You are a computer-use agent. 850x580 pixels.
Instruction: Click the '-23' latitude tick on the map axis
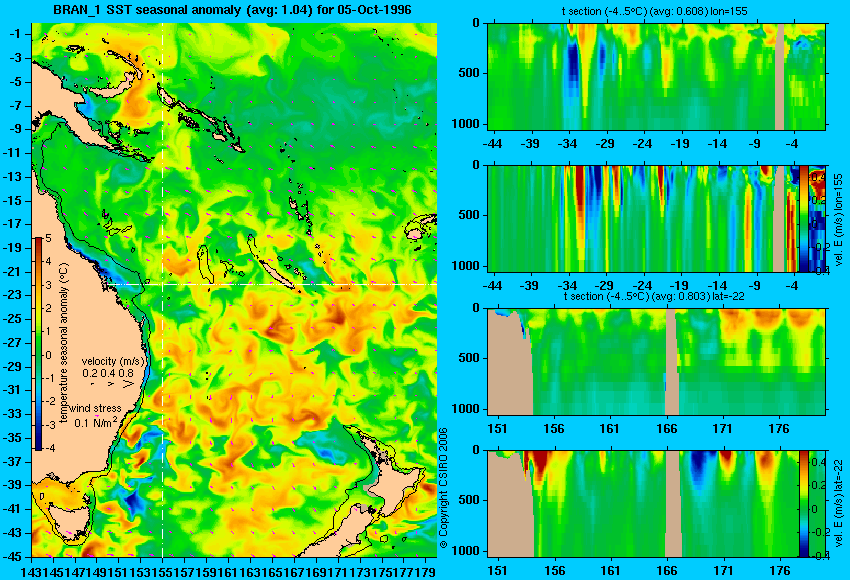coord(13,295)
